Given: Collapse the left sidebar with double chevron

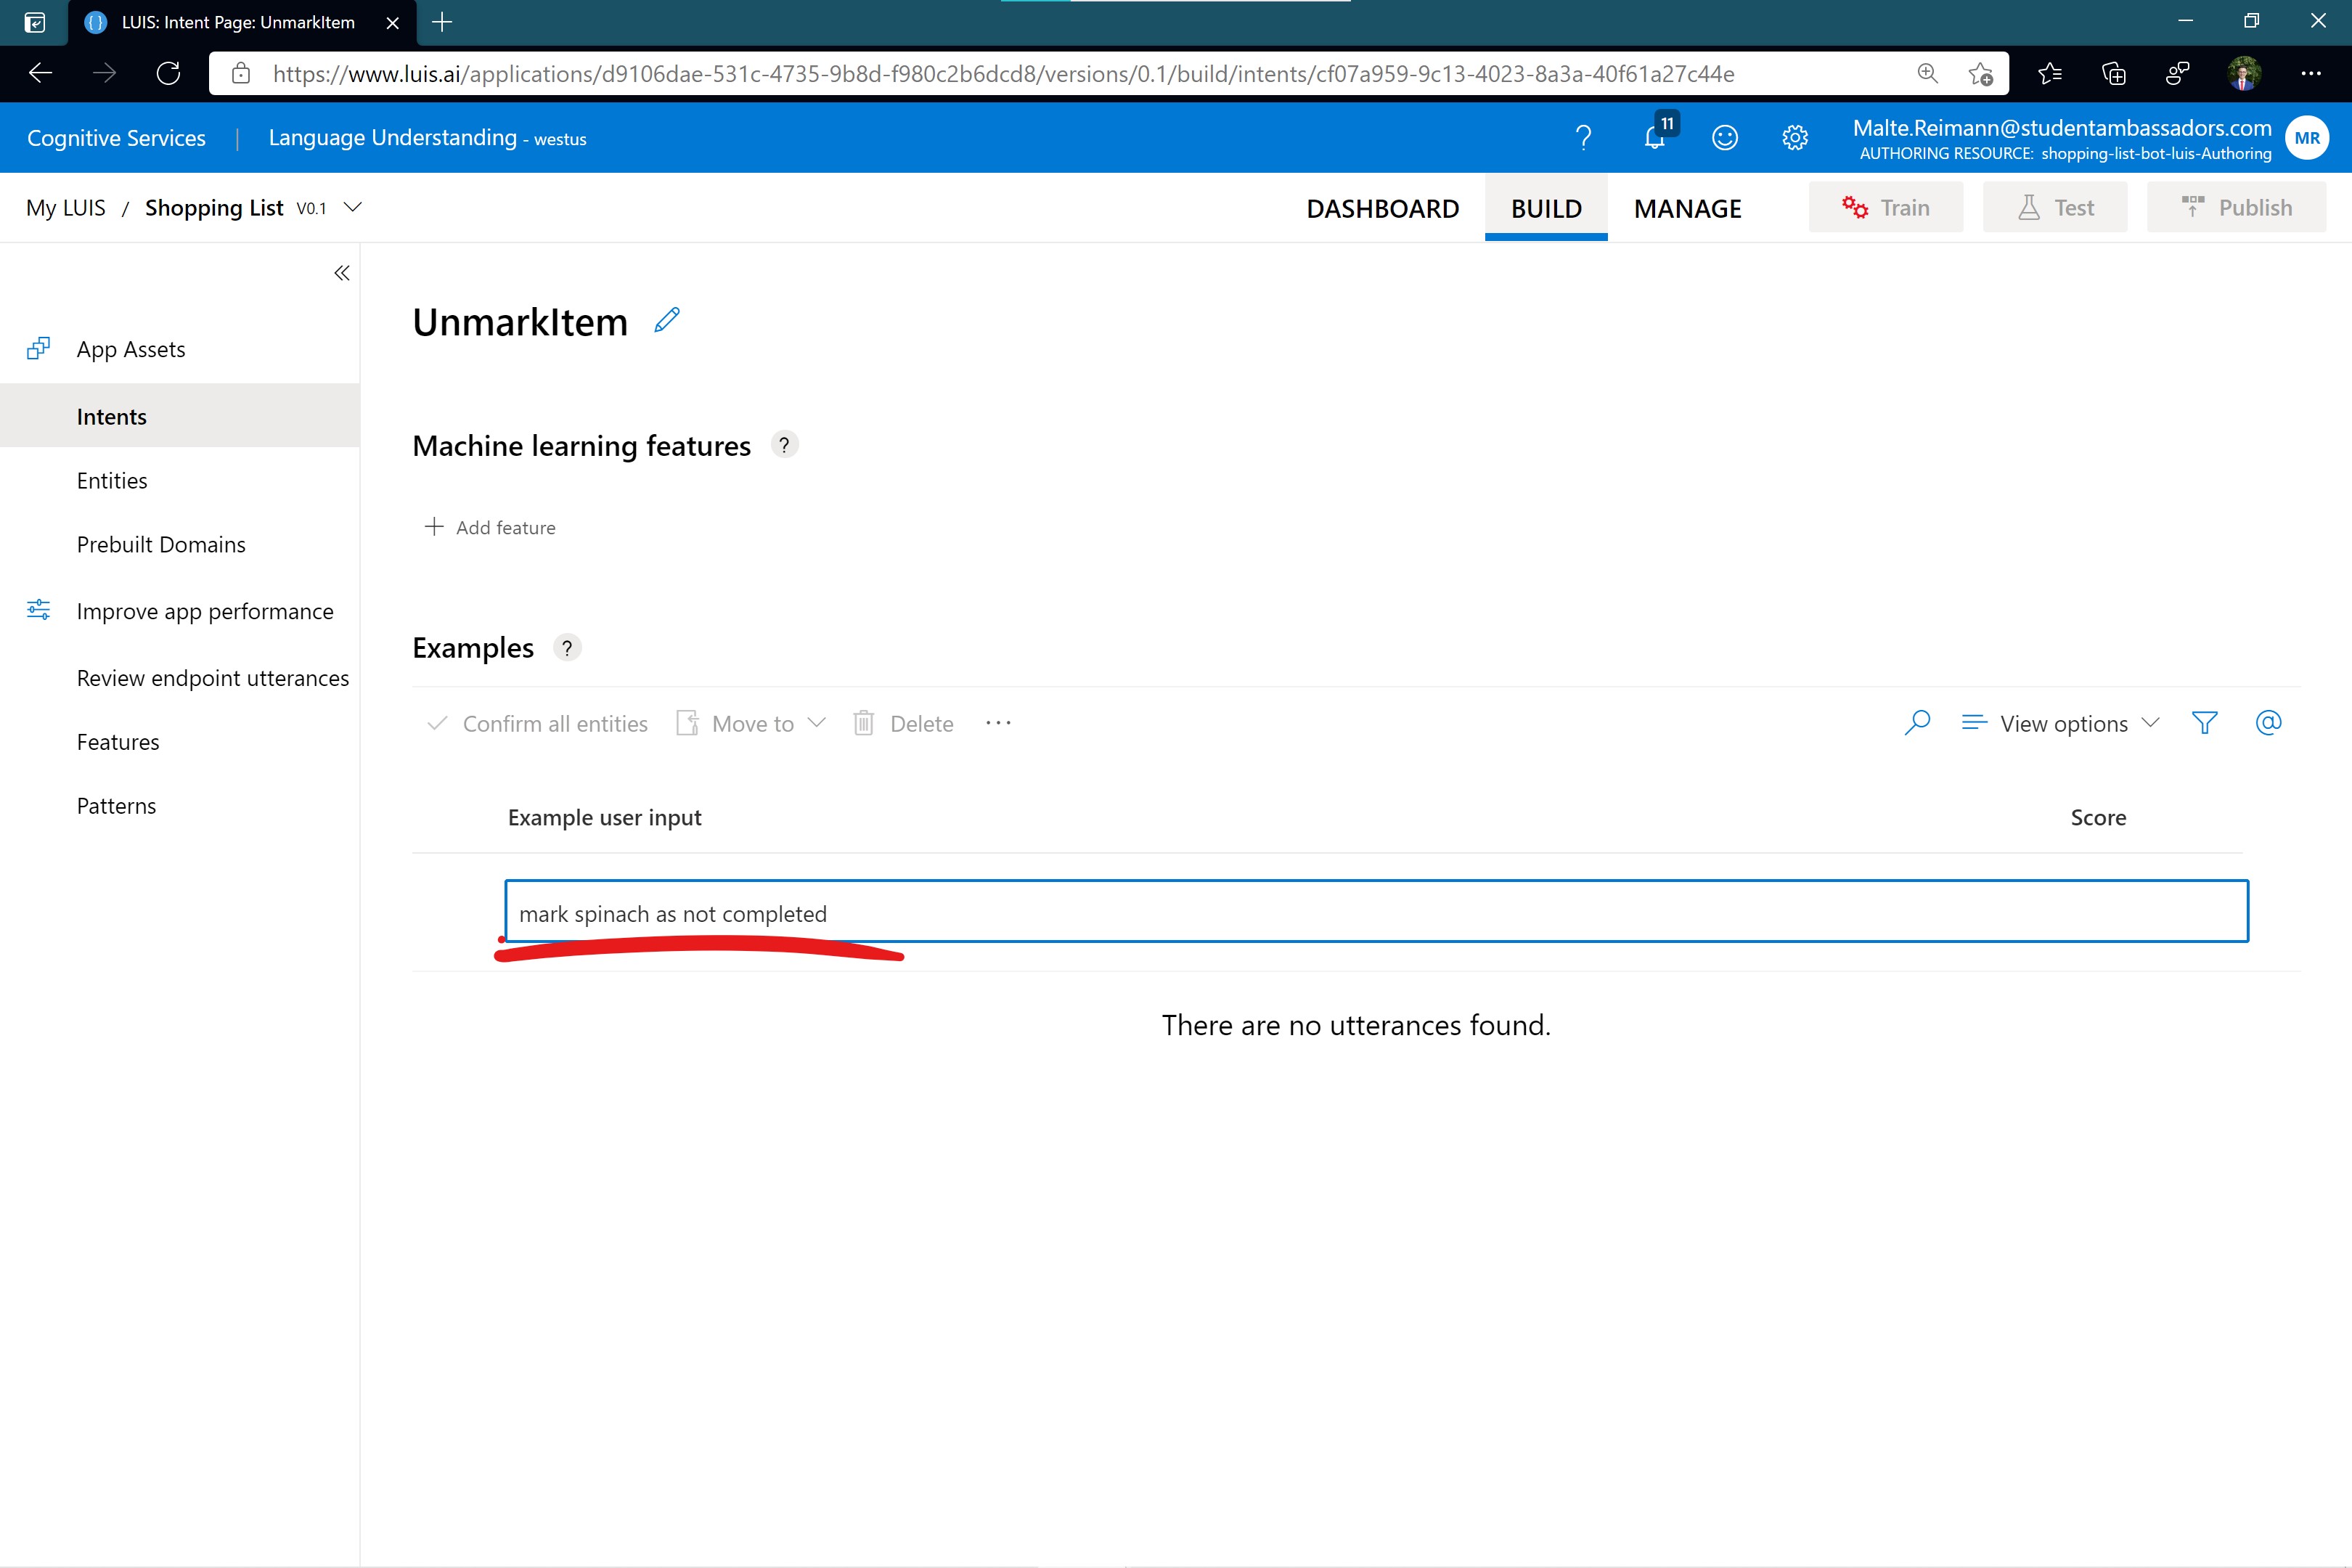Looking at the screenshot, I should coord(342,273).
